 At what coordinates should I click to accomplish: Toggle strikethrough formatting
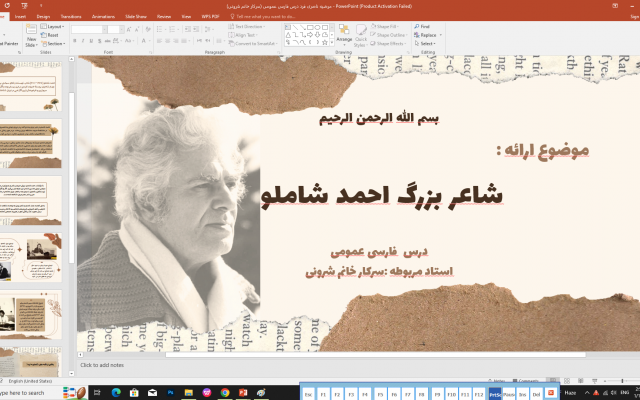[108, 41]
